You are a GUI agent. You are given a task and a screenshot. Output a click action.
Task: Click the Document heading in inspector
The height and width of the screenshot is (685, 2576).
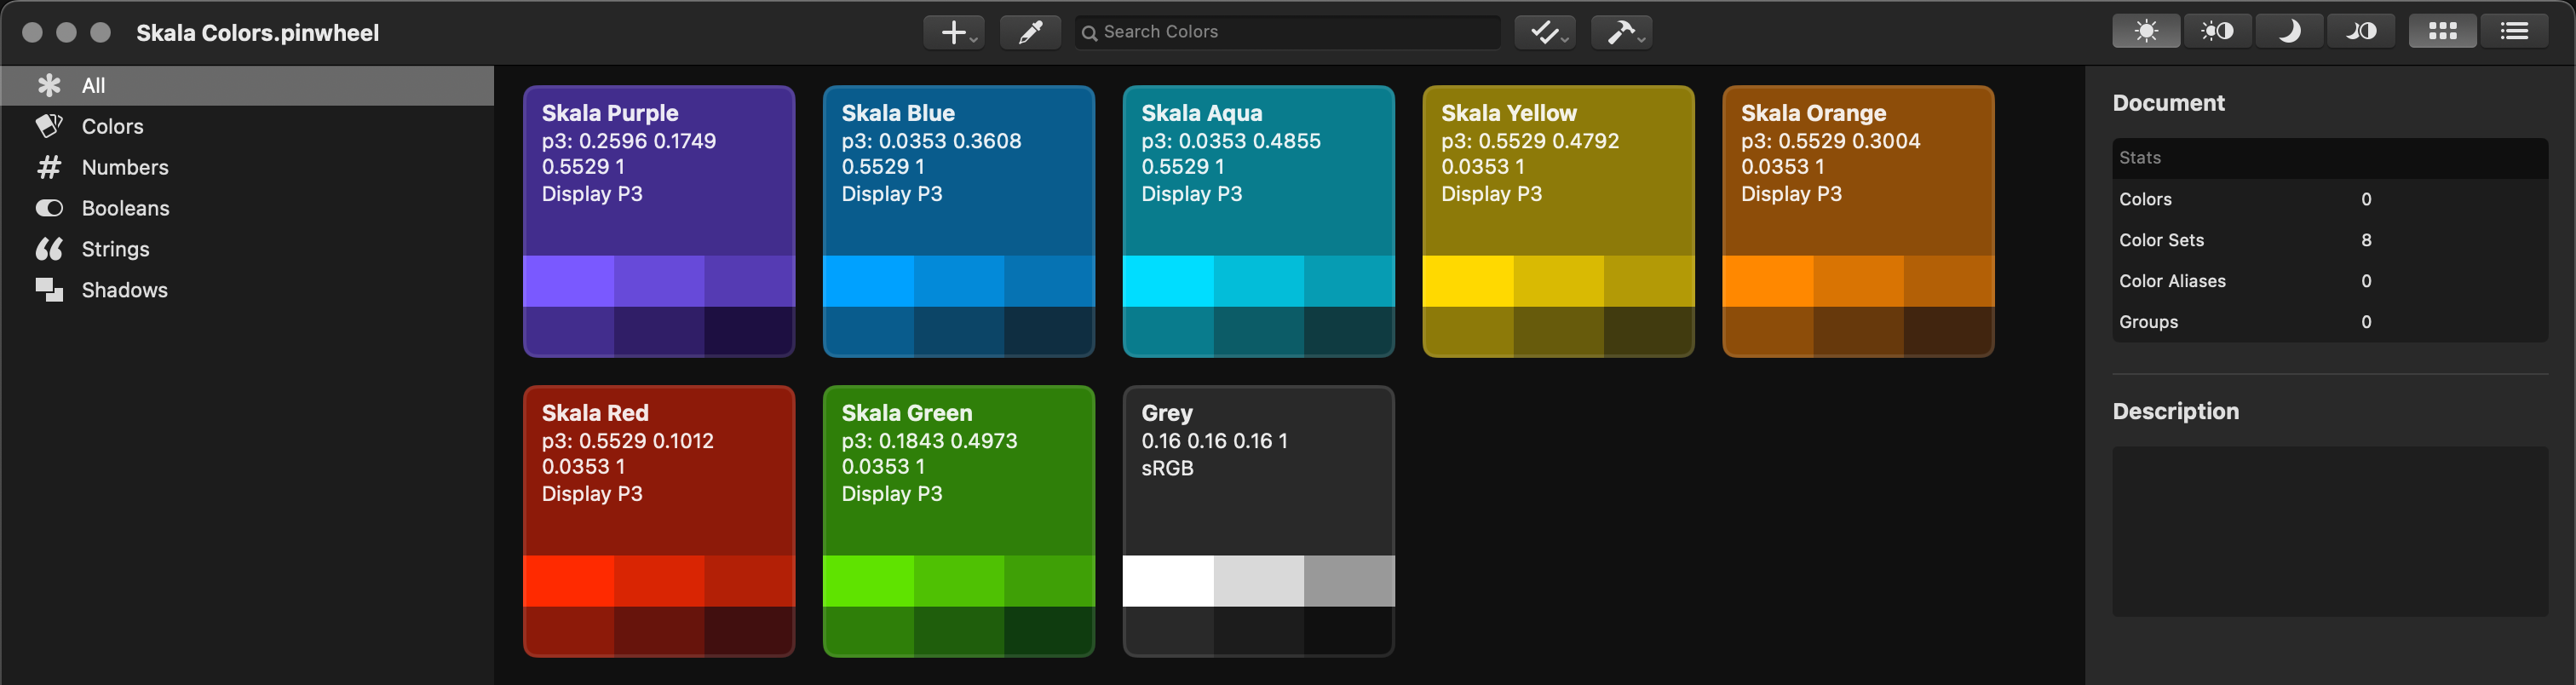point(2168,103)
